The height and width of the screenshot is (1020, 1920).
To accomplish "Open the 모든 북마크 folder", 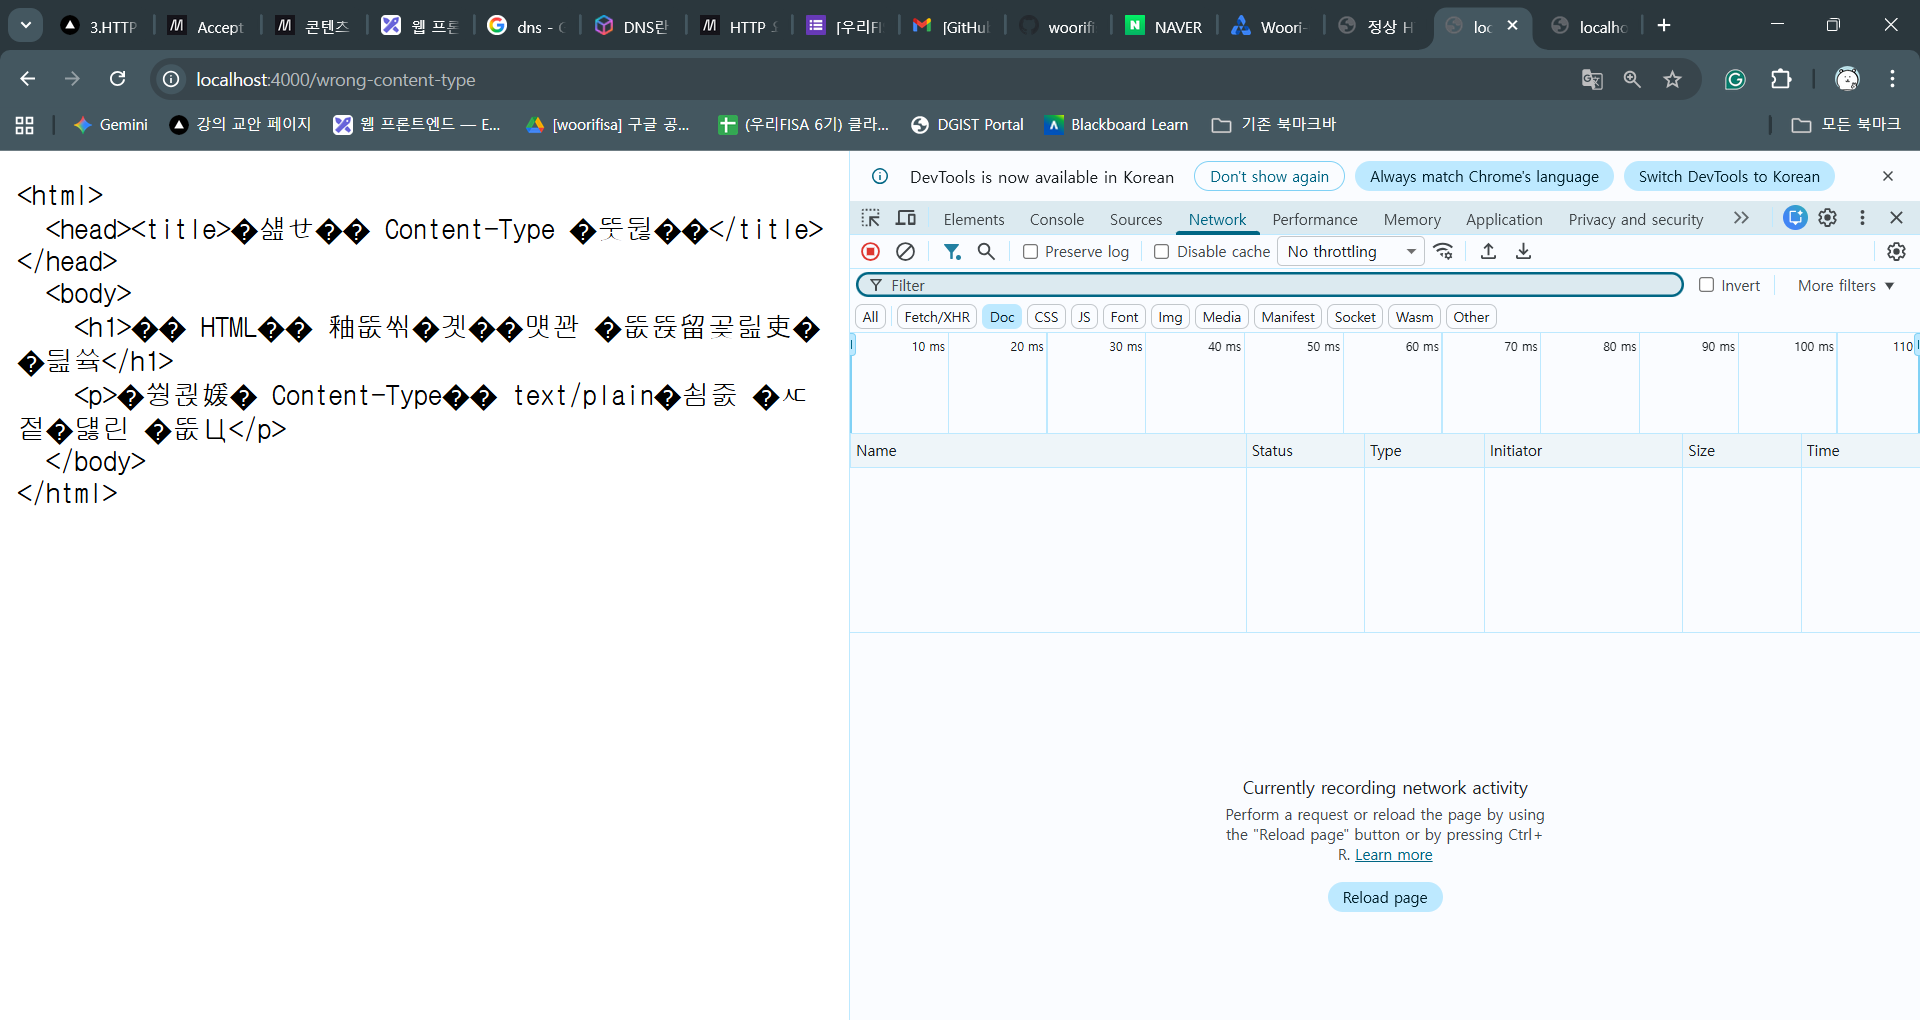I will pos(1845,125).
